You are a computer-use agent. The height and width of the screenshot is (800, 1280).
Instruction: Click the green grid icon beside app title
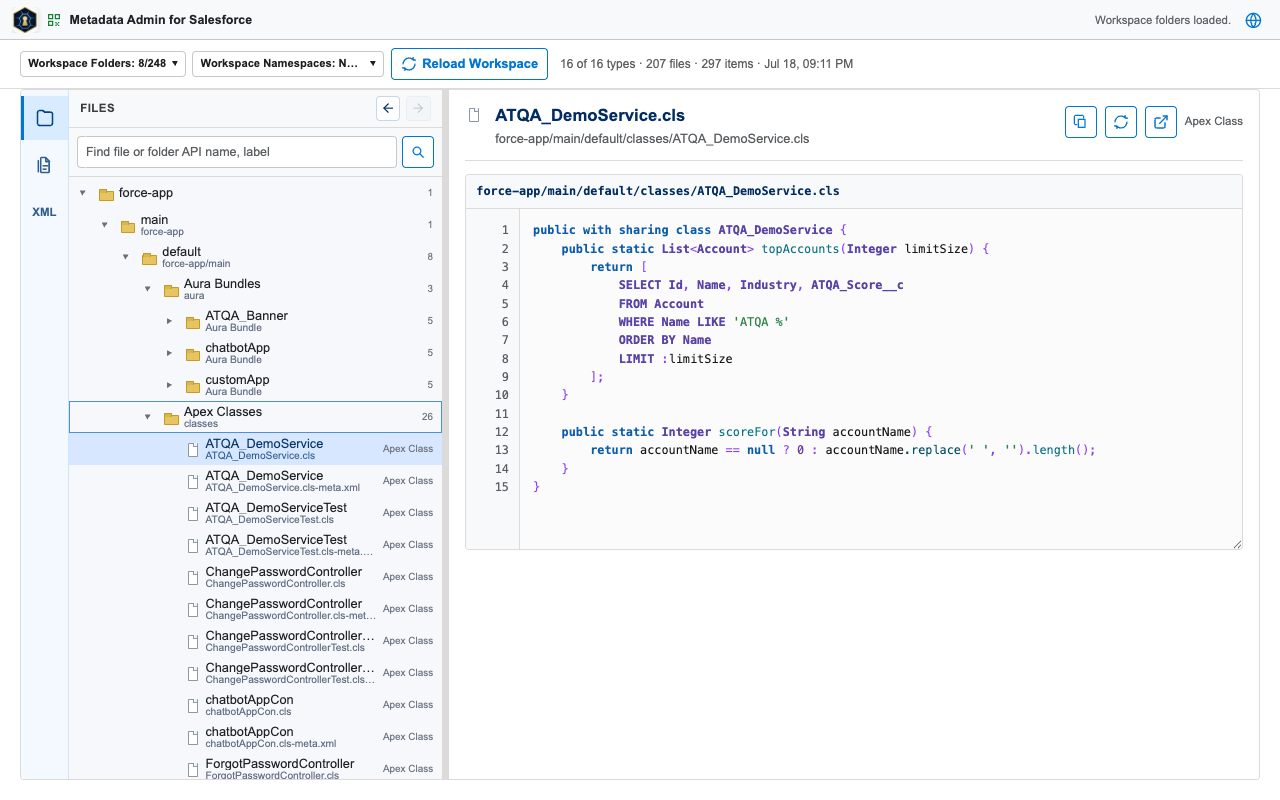(x=54, y=20)
